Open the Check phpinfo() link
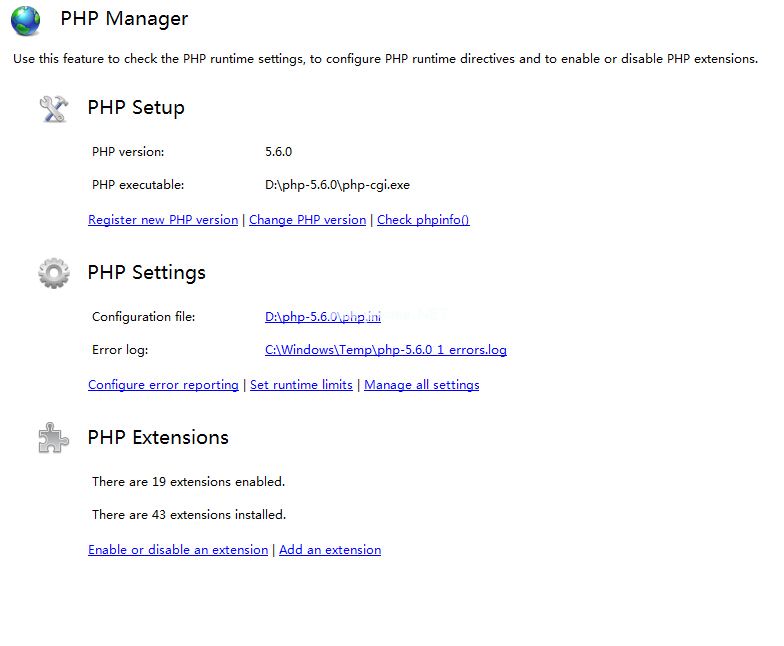The height and width of the screenshot is (646, 784). (x=423, y=220)
